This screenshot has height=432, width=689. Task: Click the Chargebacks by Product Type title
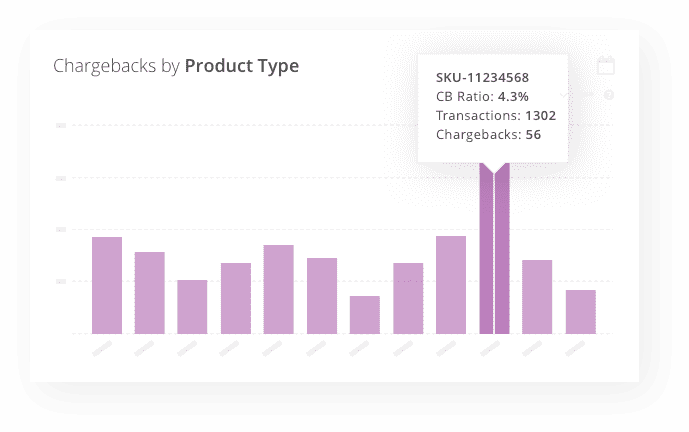pos(176,66)
